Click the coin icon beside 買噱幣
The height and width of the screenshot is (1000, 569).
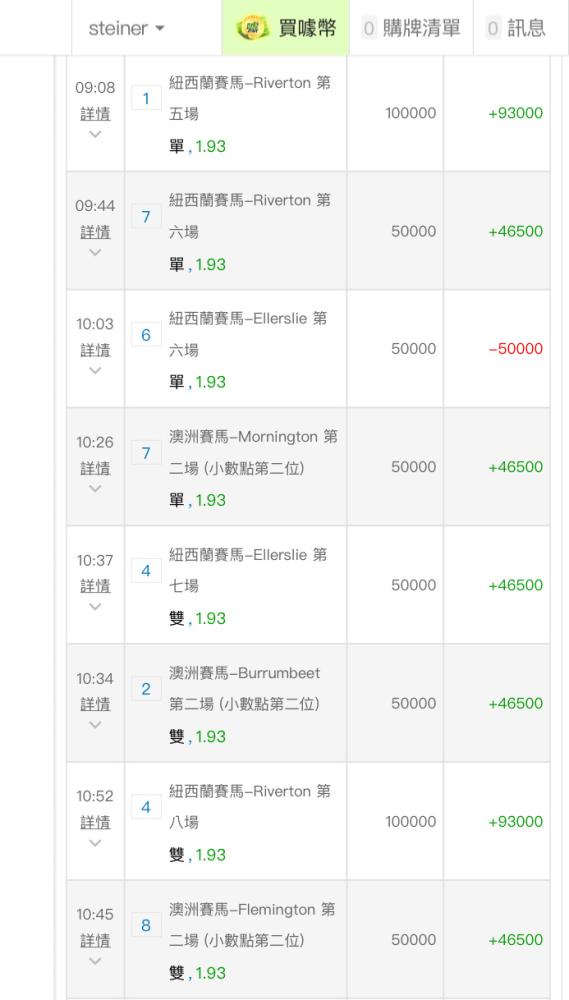(252, 28)
